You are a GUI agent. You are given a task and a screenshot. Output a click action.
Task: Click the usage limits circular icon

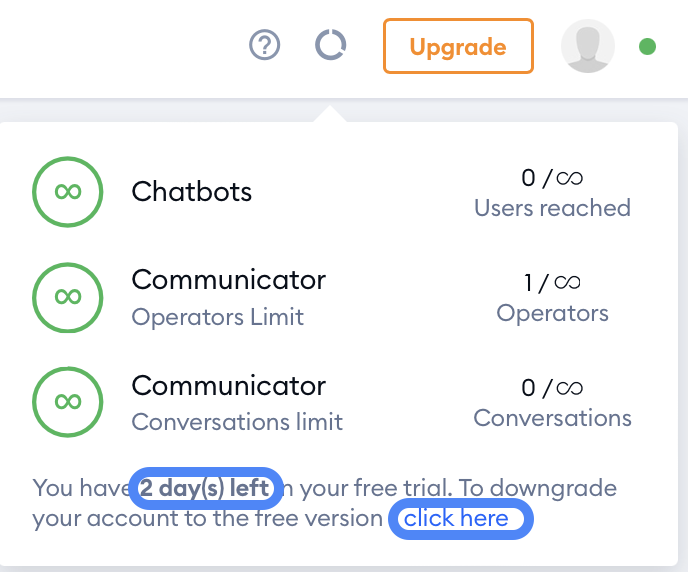pos(330,45)
